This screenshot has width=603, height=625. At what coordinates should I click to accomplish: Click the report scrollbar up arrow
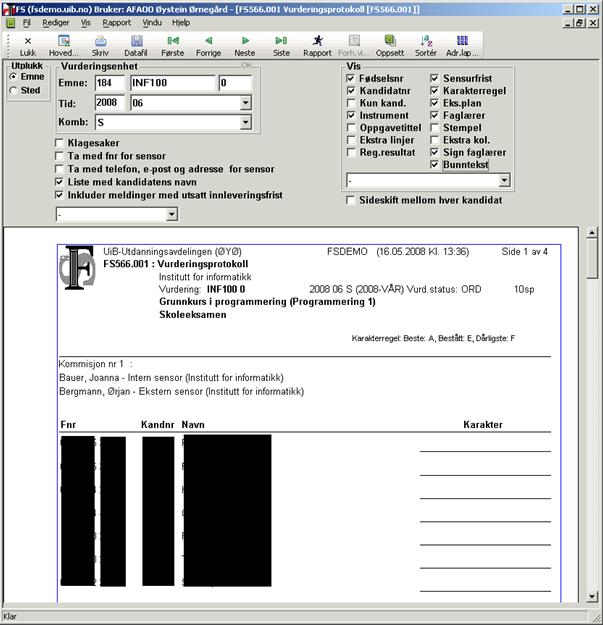coord(592,232)
